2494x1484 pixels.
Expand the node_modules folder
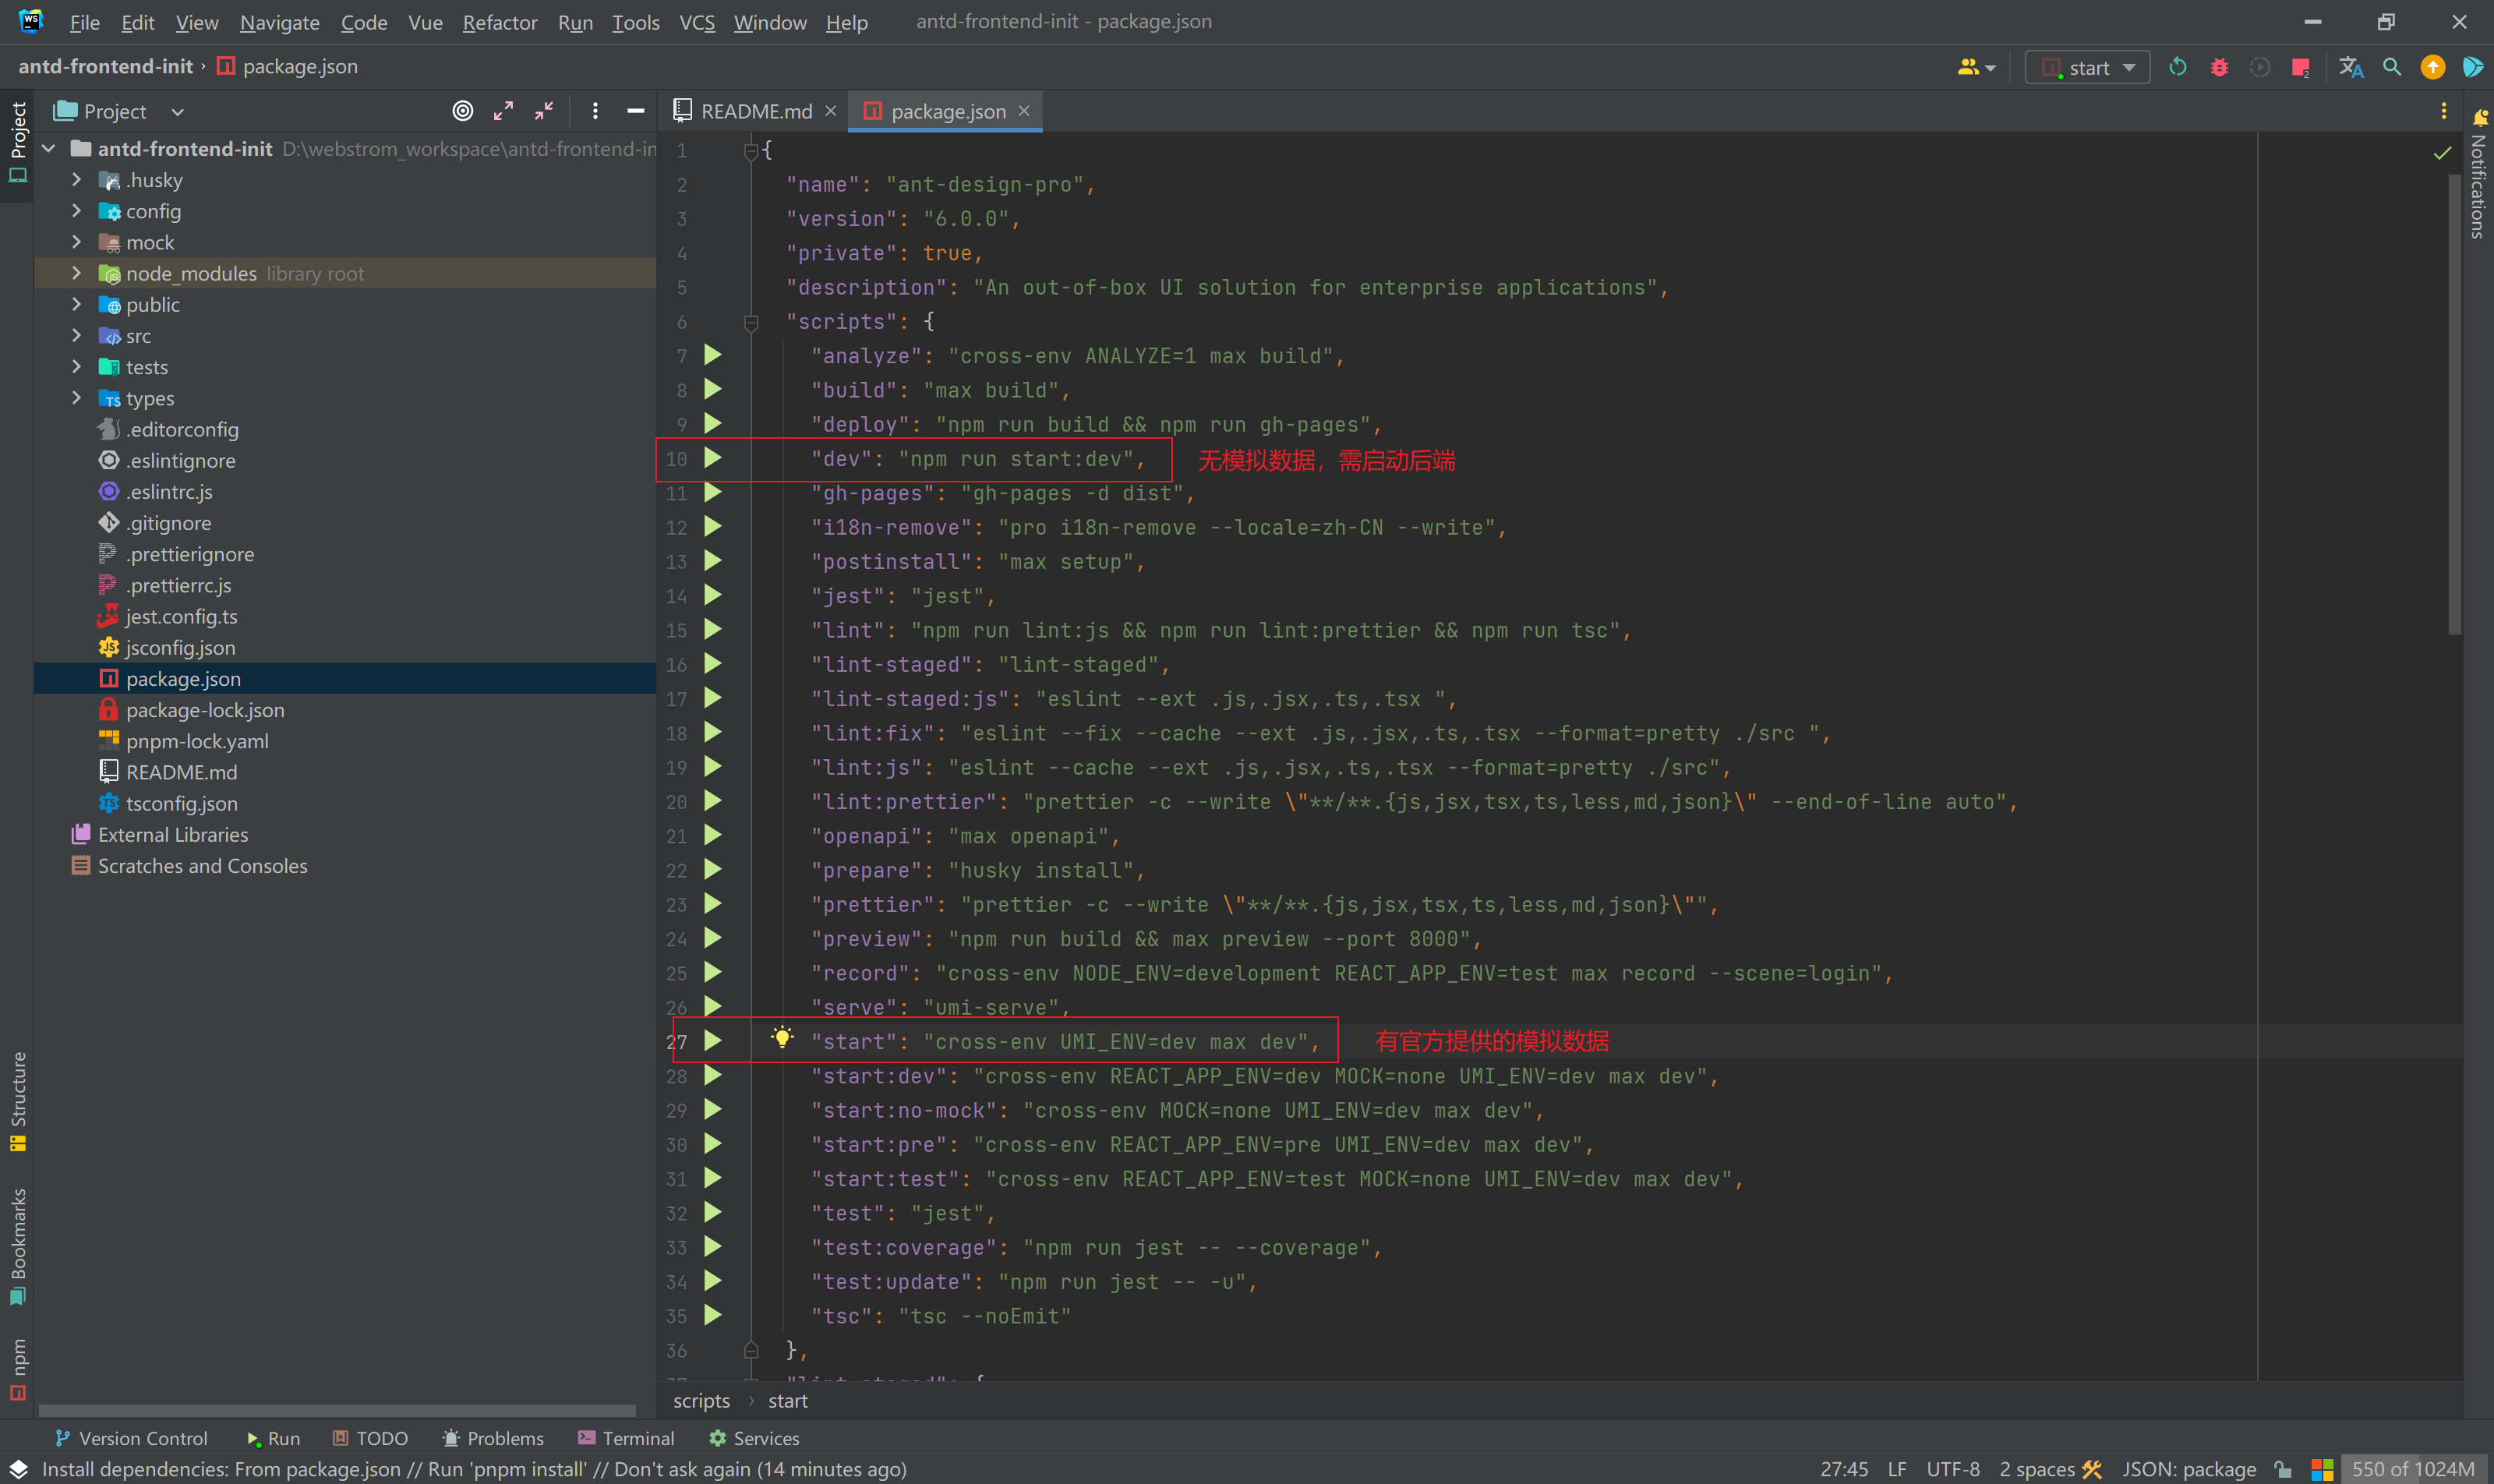[x=76, y=273]
